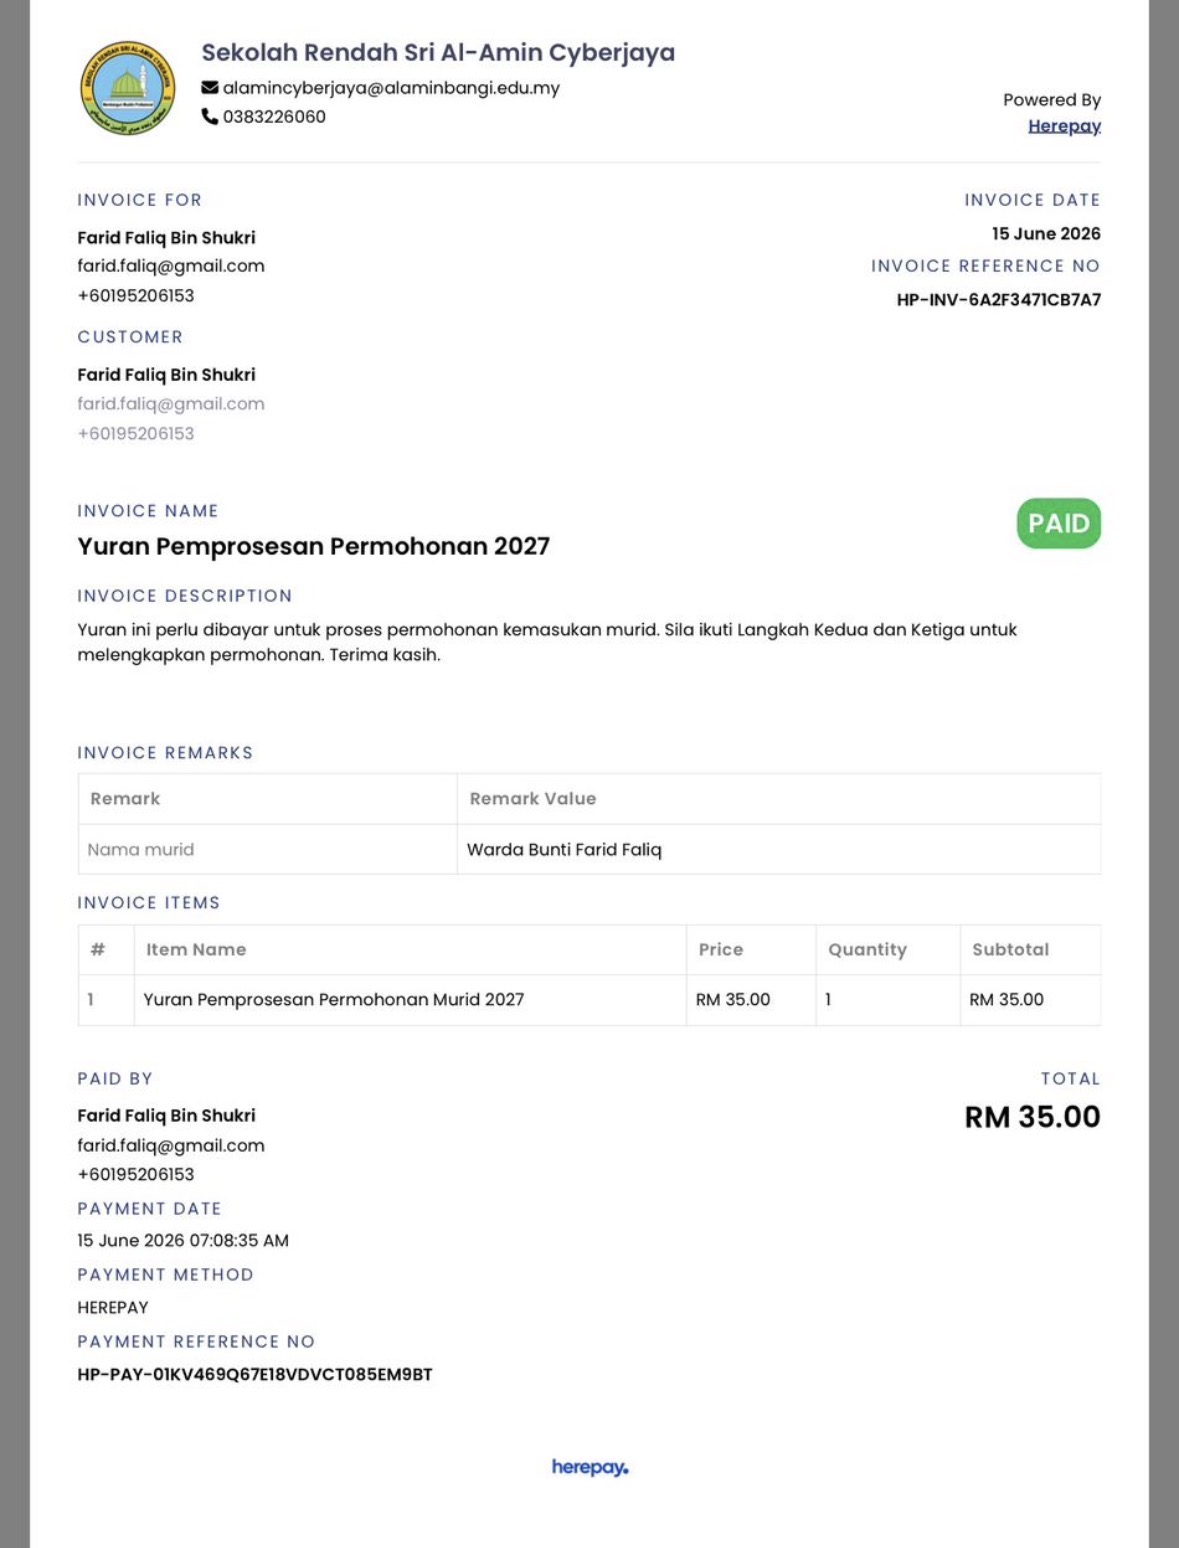The width and height of the screenshot is (1179, 1548).
Task: Select the payment reference number HP-PAY-01KV469Q67E18VDVCT085EM9BT
Action: [255, 1375]
